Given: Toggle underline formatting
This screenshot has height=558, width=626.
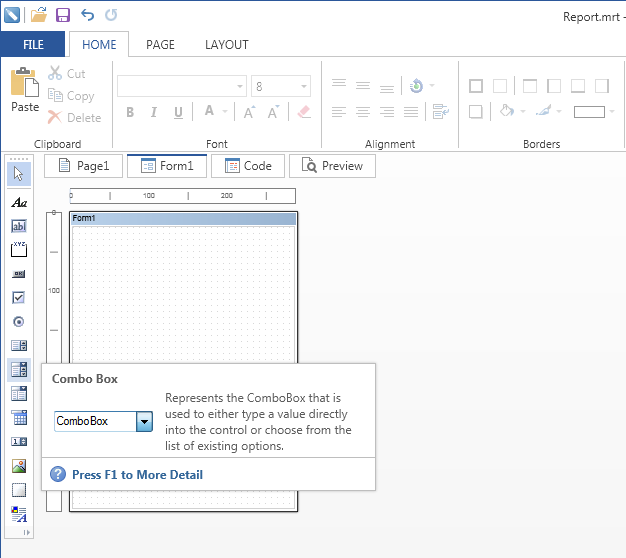Looking at the screenshot, I should 178,112.
